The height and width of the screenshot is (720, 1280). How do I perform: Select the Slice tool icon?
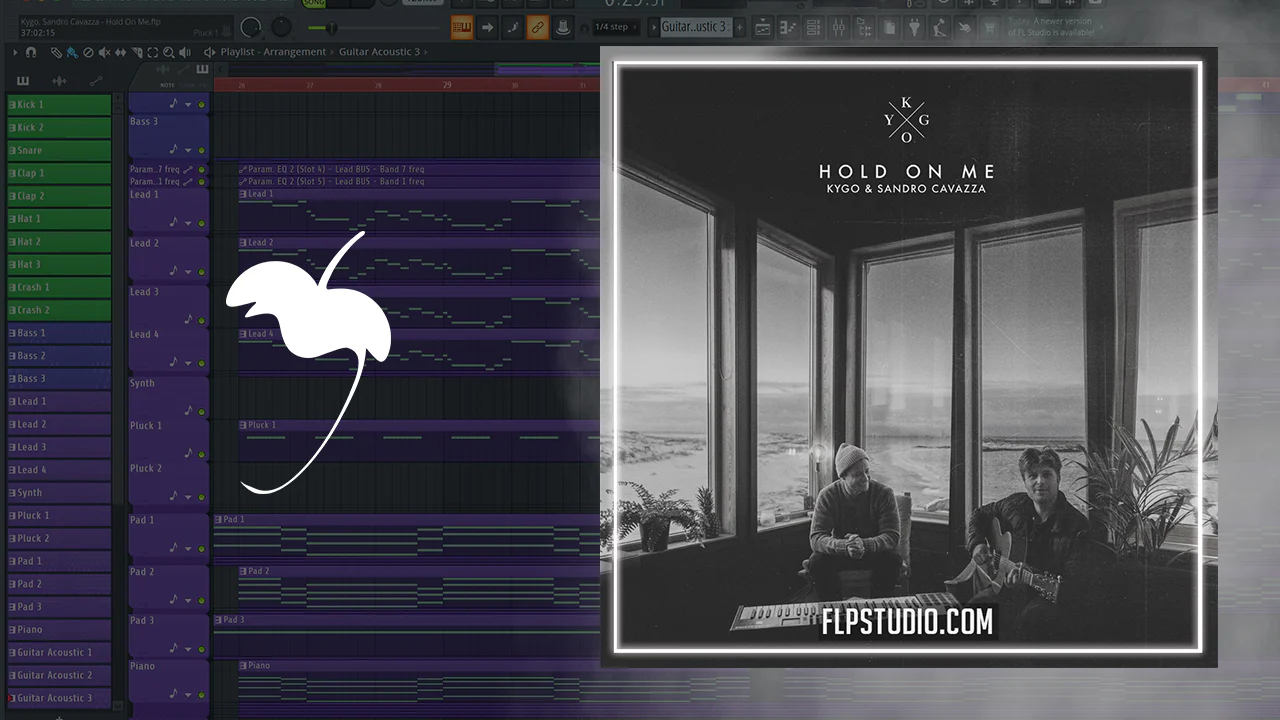(x=136, y=52)
